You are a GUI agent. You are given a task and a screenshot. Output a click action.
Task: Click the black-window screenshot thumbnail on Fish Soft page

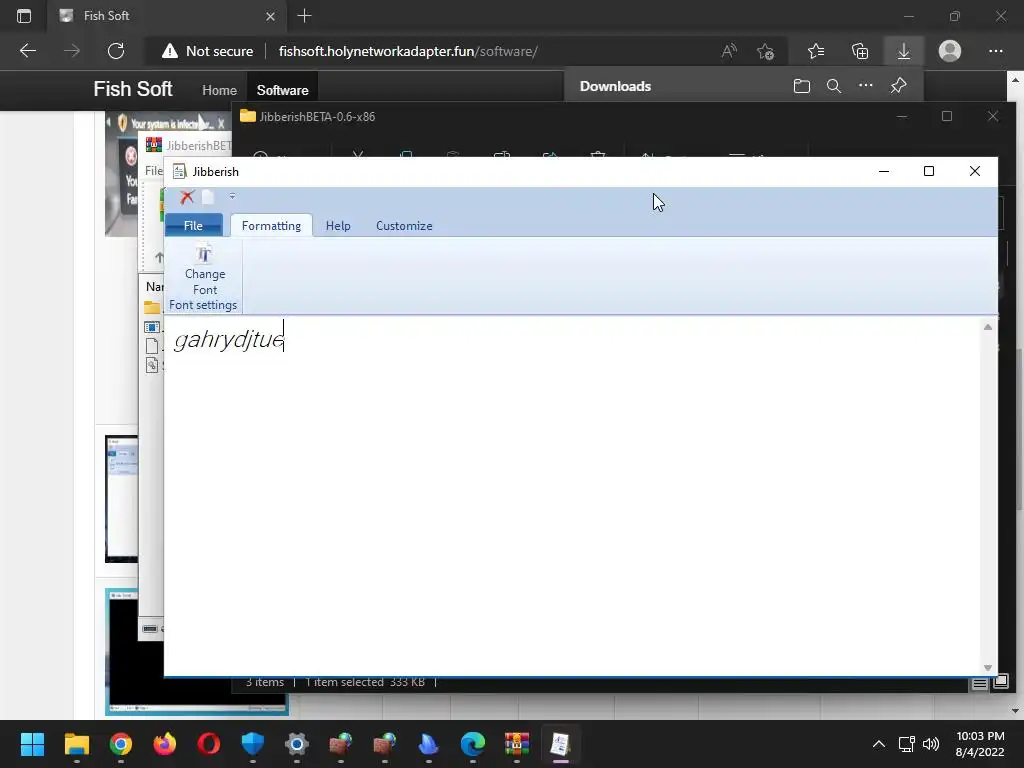196,652
